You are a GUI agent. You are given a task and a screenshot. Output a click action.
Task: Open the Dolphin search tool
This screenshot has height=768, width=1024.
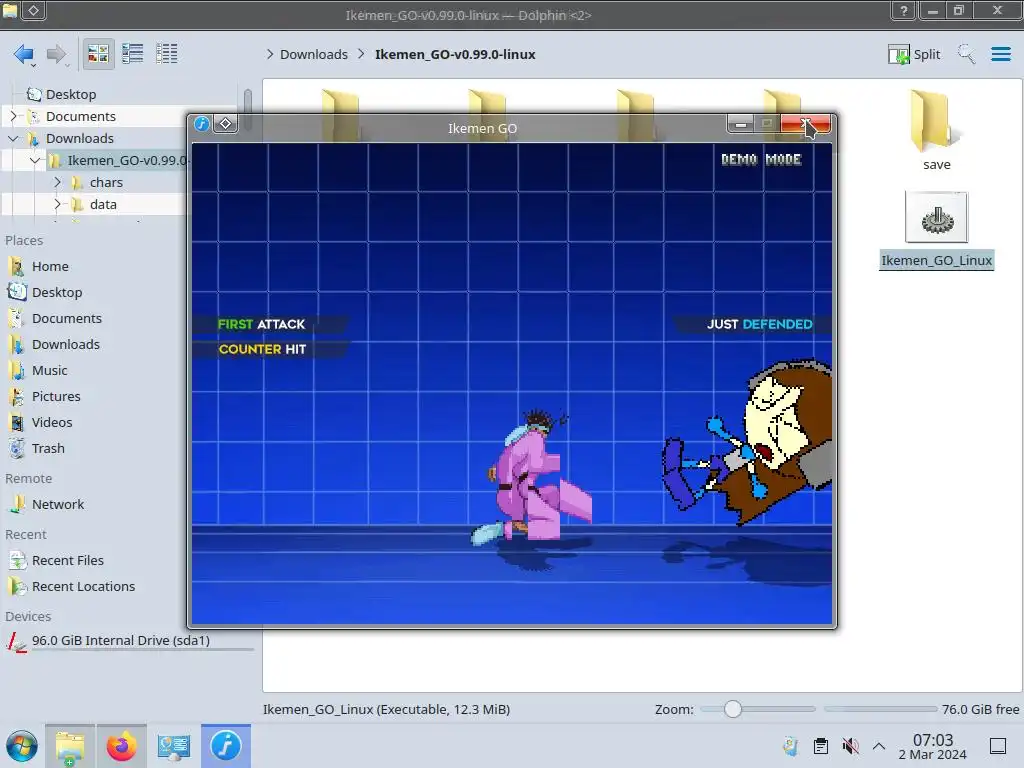click(966, 54)
